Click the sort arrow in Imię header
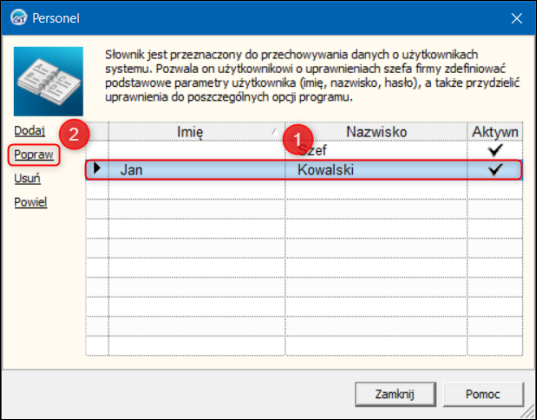 [x=275, y=132]
